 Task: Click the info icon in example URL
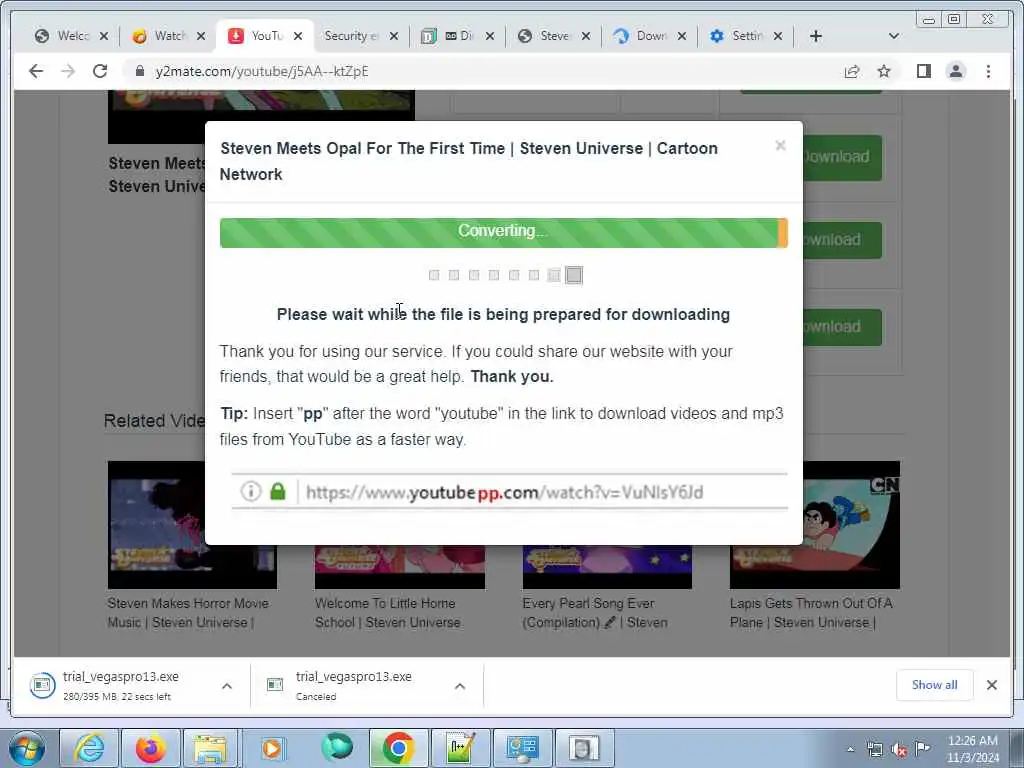click(251, 491)
